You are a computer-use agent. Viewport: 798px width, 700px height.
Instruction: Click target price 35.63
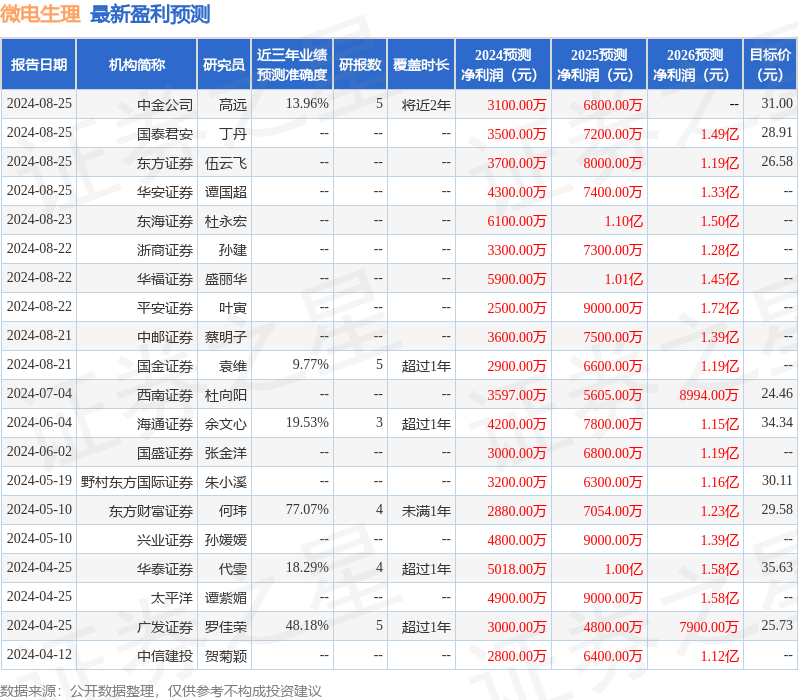click(777, 567)
